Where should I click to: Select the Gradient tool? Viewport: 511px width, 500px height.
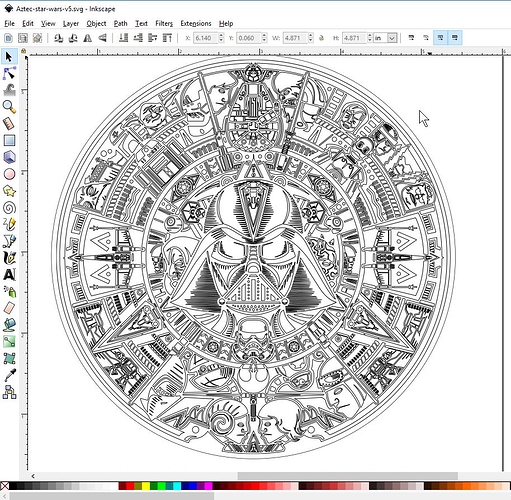click(9, 341)
